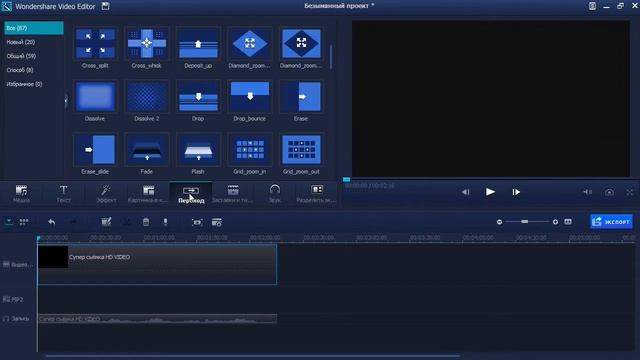Click the timeline horizontal scrollbar
Image resolution: width=640 pixels, height=360 pixels.
point(253,356)
